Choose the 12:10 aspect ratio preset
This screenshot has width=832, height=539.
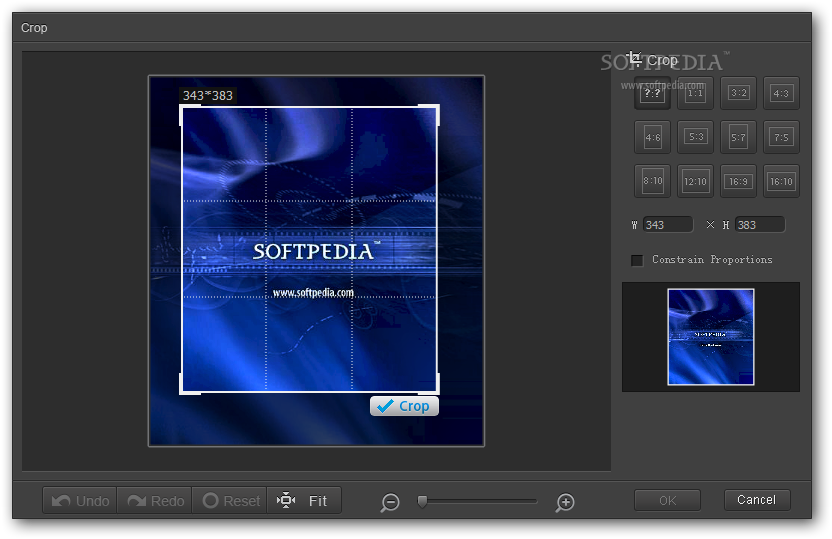point(695,181)
